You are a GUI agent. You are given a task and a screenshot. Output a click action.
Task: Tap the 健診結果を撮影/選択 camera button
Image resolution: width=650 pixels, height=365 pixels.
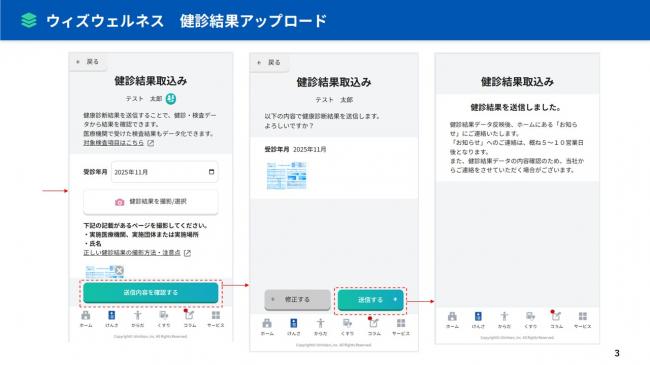[150, 202]
